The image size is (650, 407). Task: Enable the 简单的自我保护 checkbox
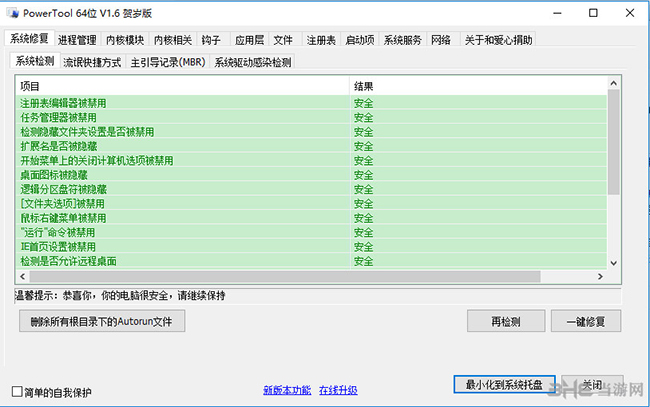tap(17, 391)
